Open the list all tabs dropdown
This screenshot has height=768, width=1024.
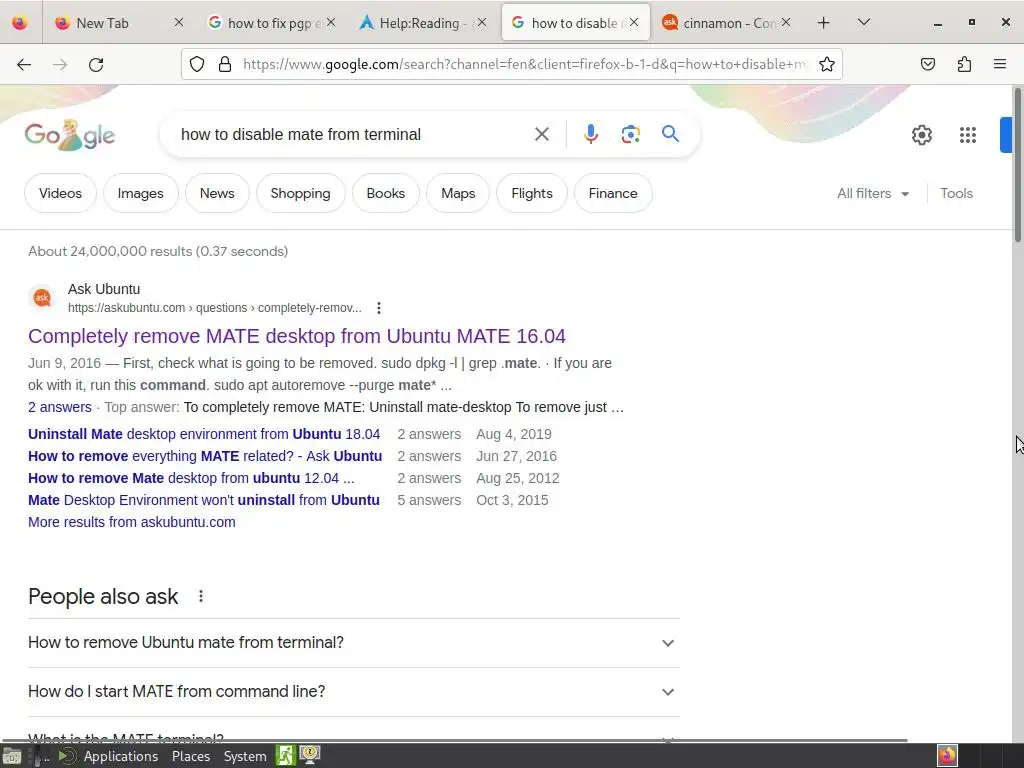pos(863,23)
